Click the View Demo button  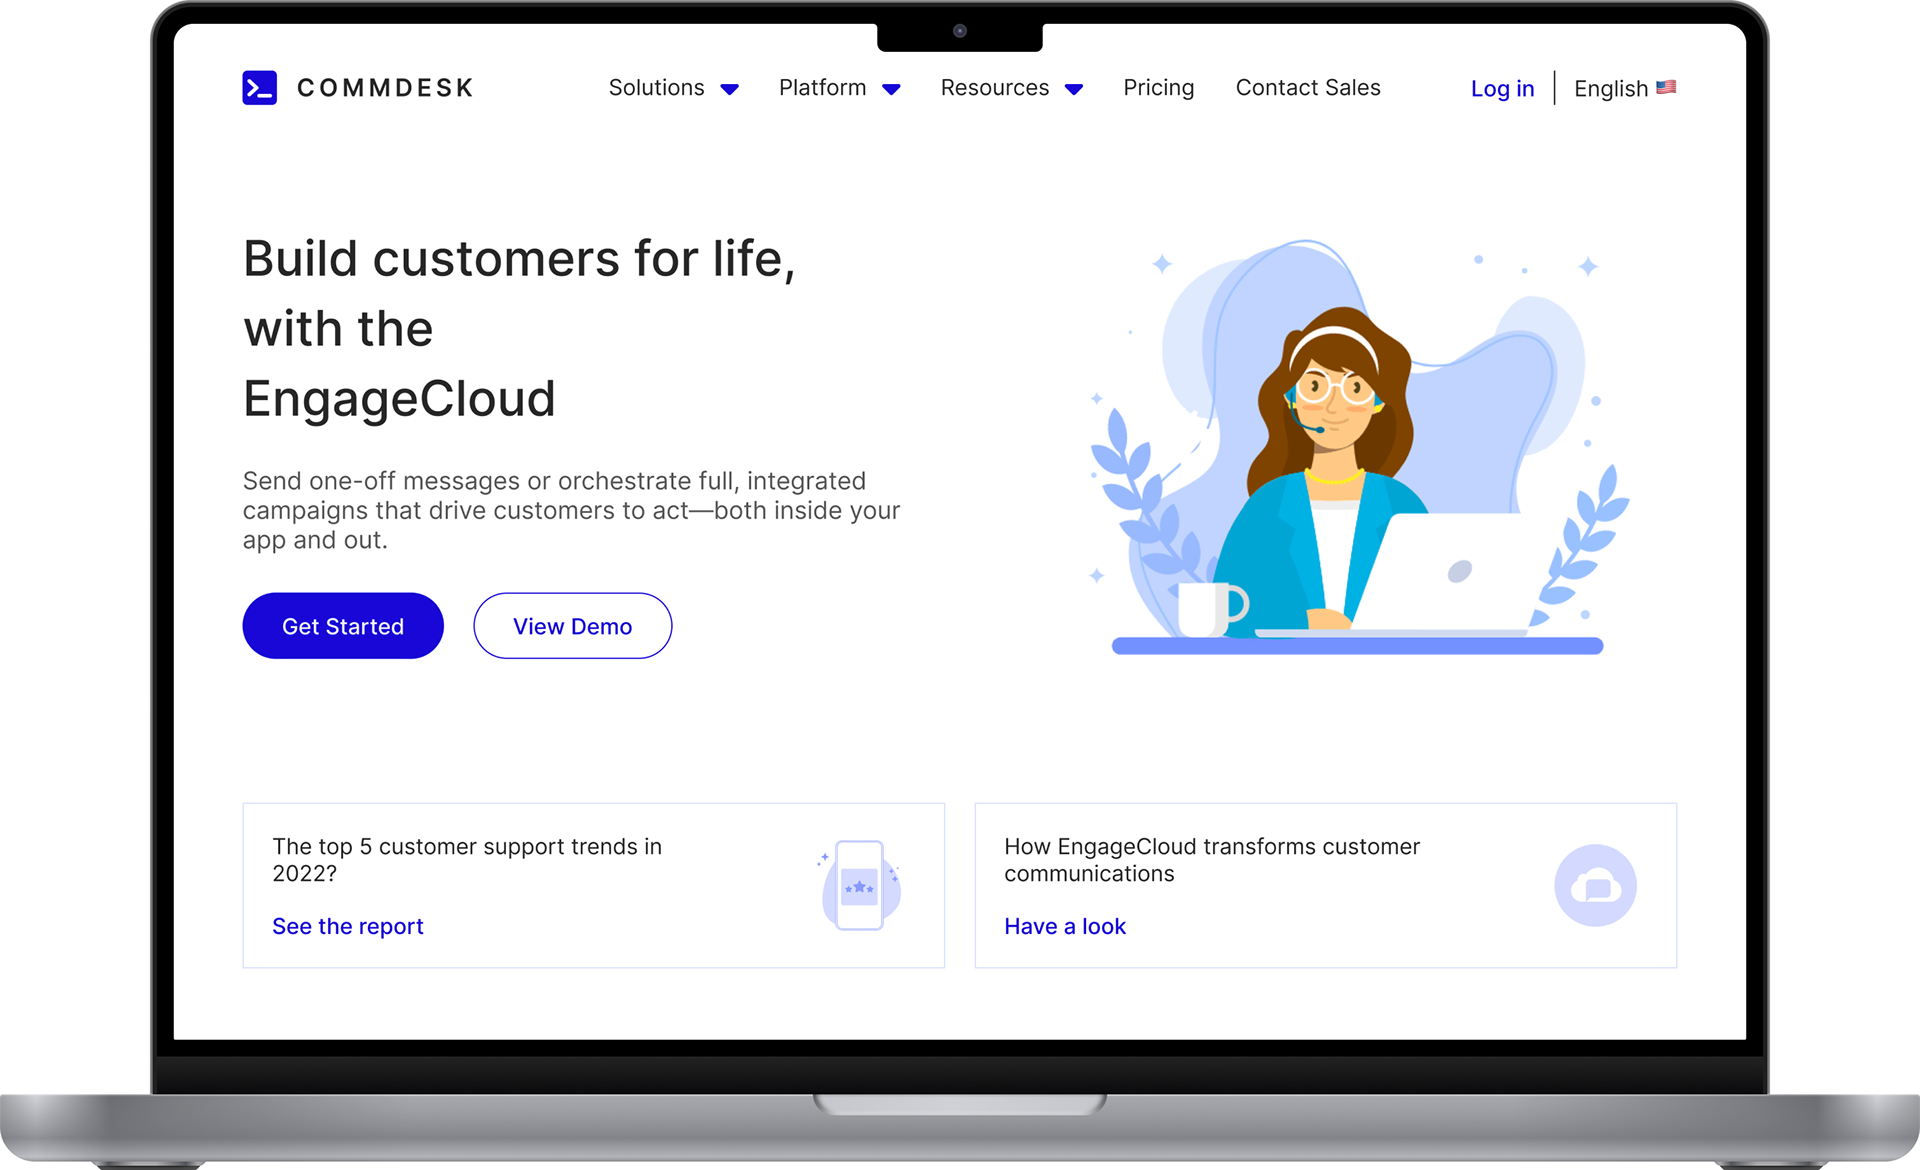[573, 626]
